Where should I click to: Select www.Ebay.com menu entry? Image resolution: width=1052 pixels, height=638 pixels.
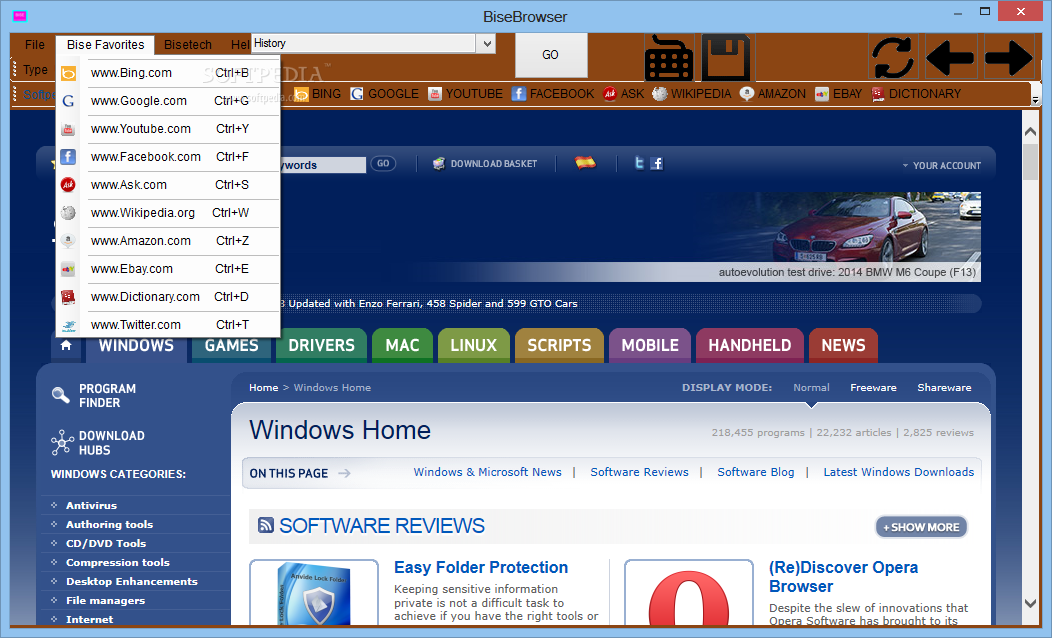click(168, 269)
